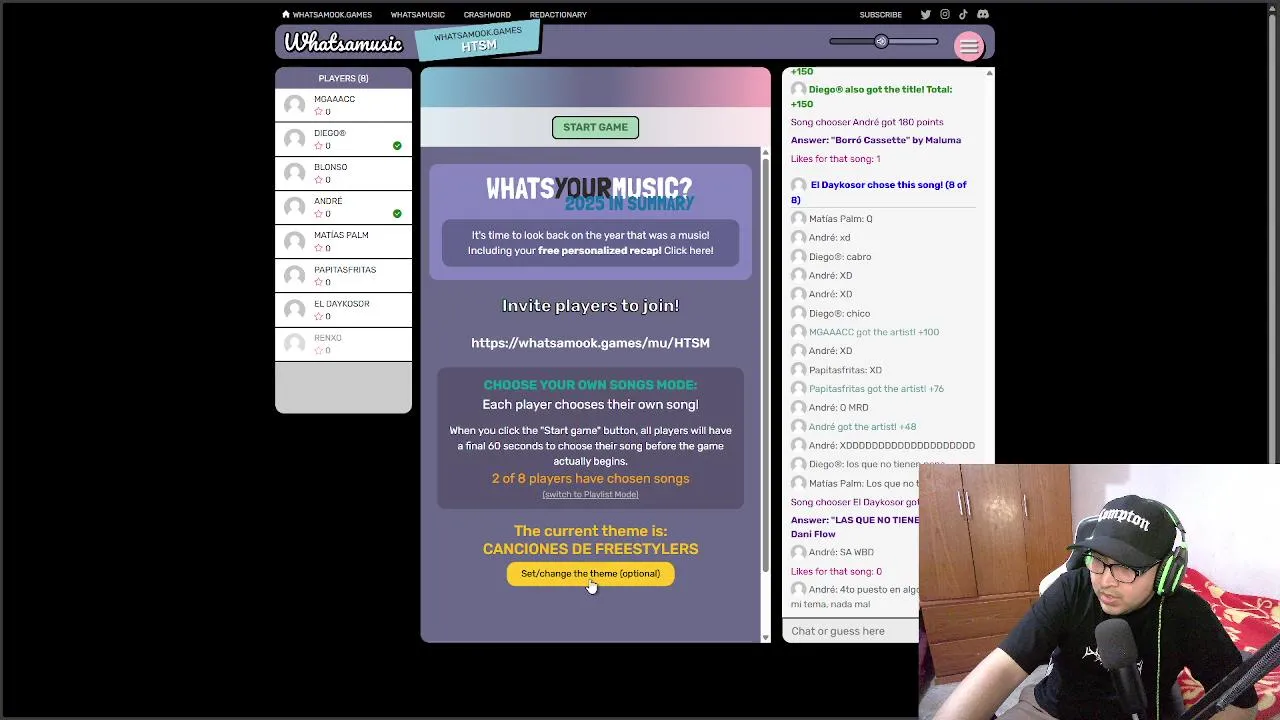Click 'Likes for that song: 1' message
Screen dimensions: 1280x720
835,158
